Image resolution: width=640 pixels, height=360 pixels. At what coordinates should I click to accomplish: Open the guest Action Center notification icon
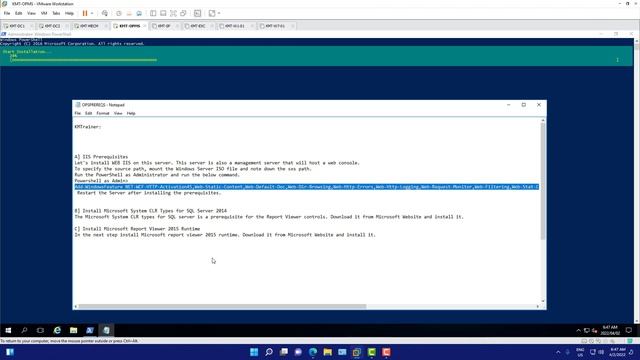tap(629, 330)
